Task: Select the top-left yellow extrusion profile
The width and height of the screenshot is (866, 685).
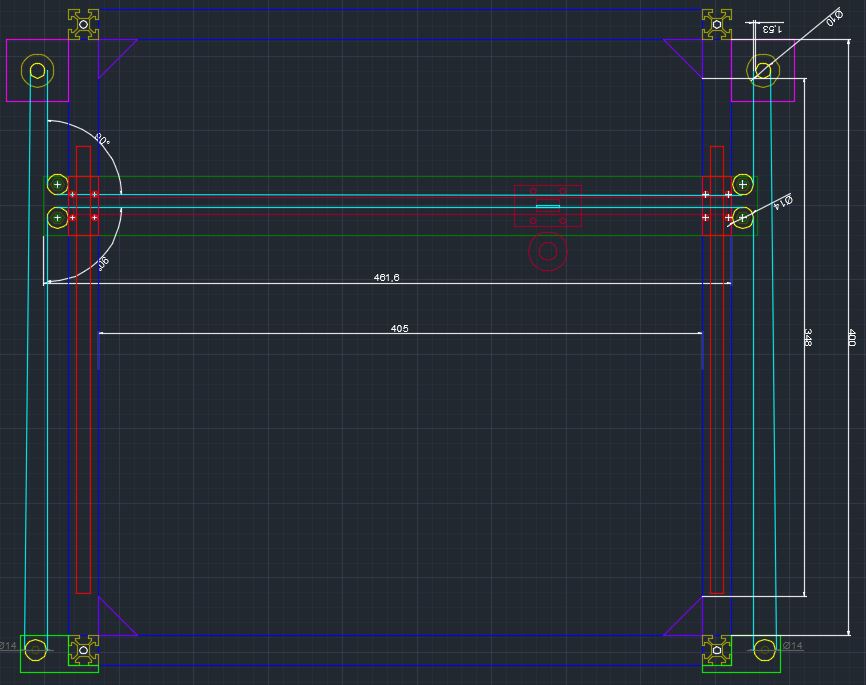Action: (83, 25)
